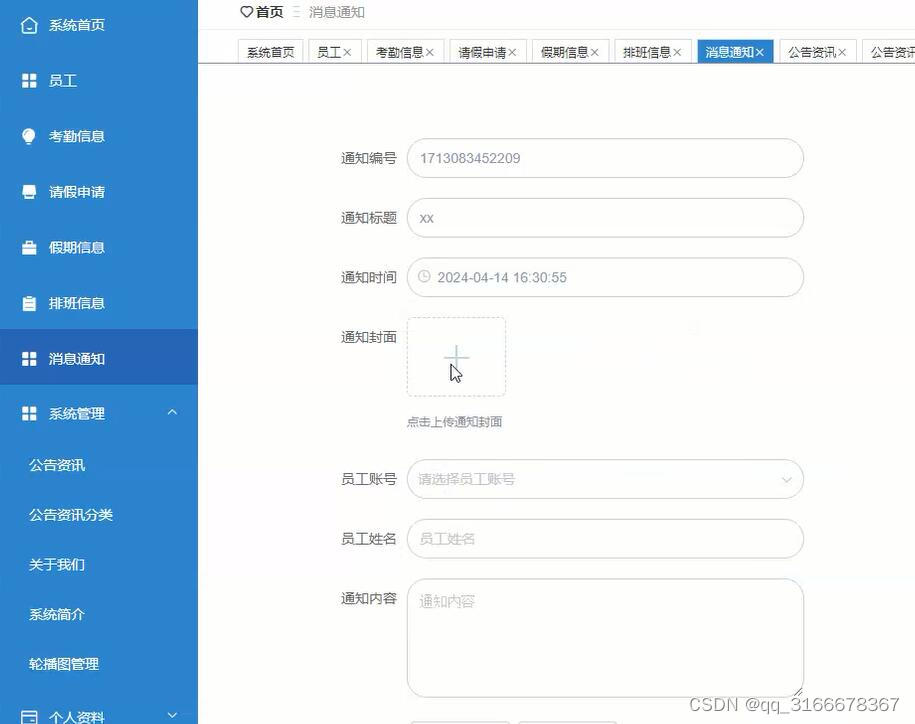Open 系统首页 in the sidebar
The image size is (915, 724).
(x=99, y=26)
